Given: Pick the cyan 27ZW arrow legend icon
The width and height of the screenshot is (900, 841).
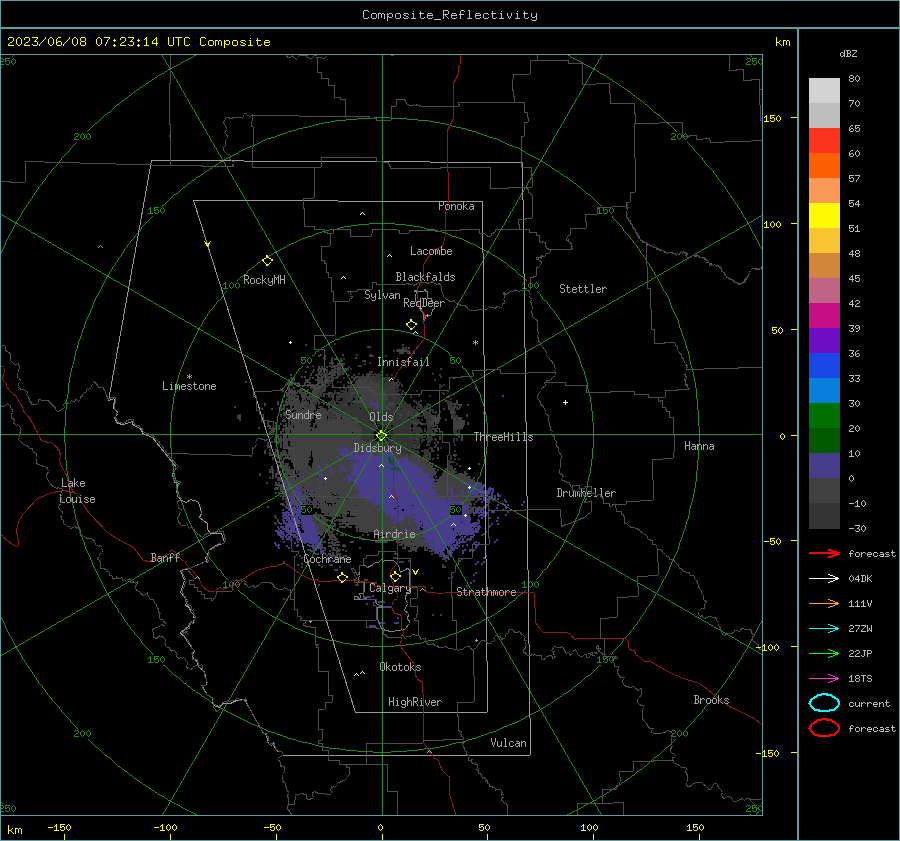Looking at the screenshot, I should coord(824,629).
